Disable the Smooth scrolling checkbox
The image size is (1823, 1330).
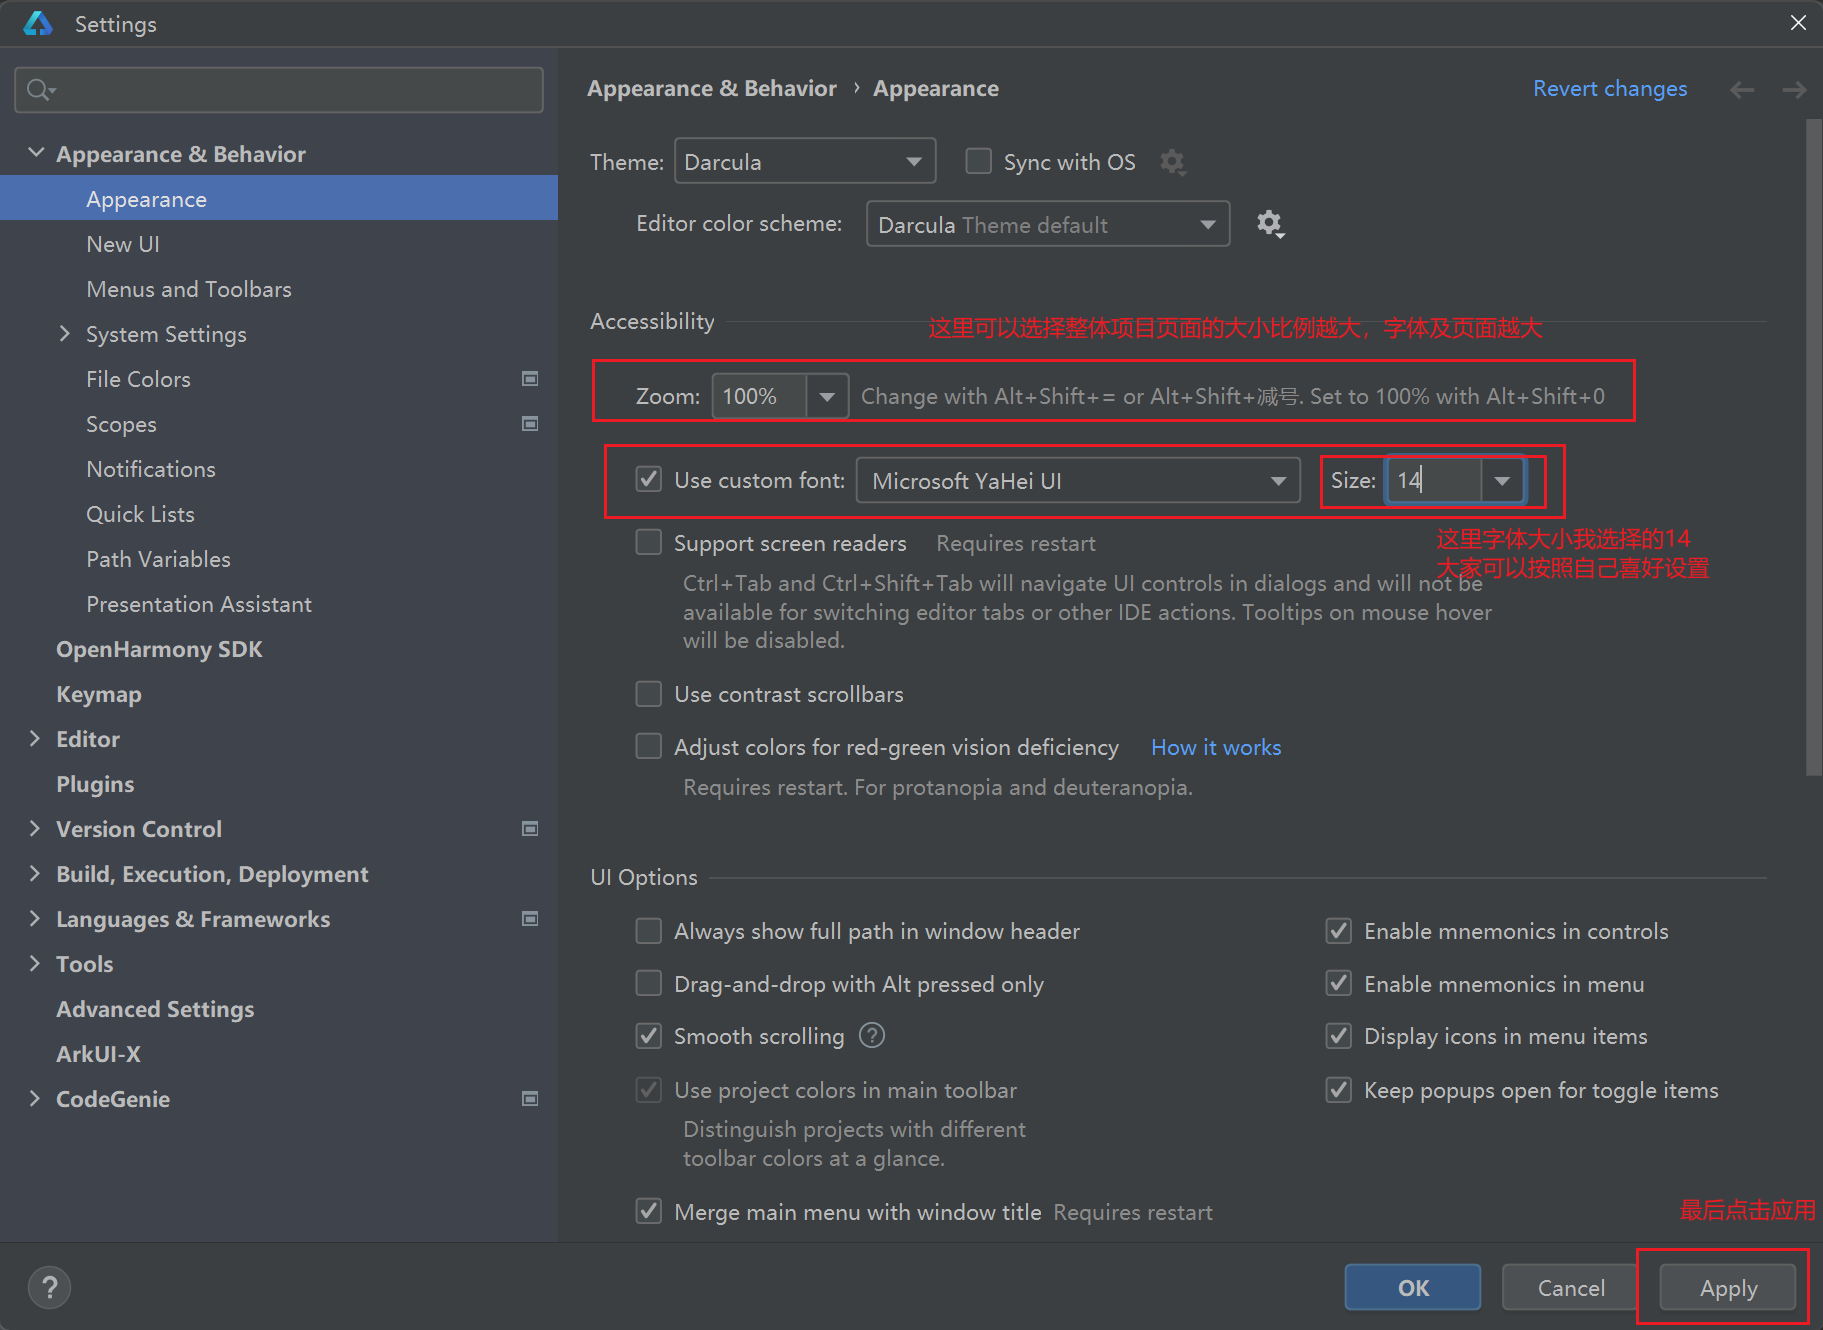coord(649,1036)
